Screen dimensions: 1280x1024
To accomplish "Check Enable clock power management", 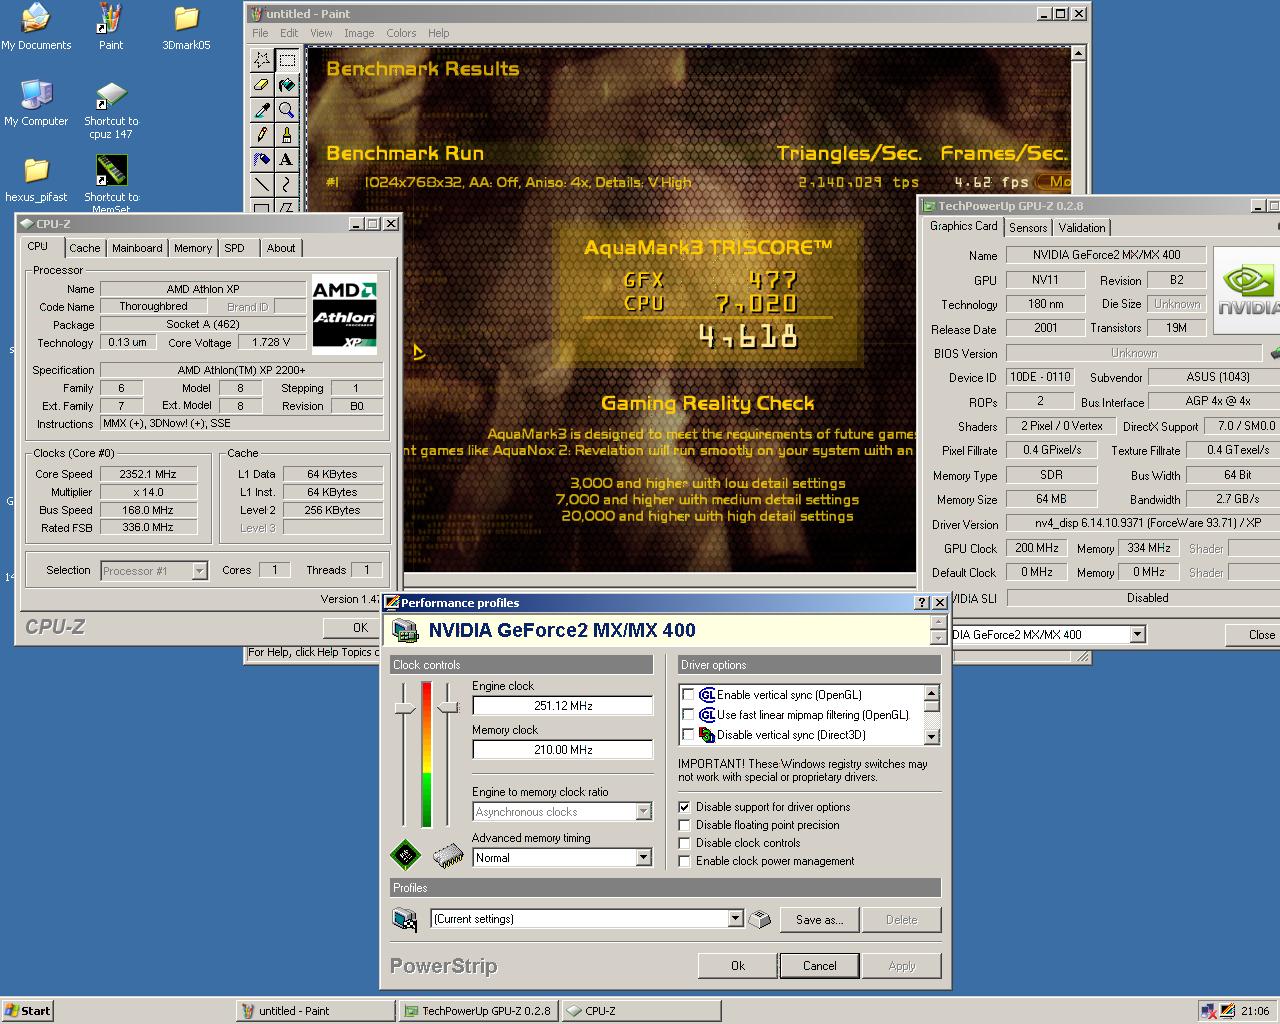I will click(x=685, y=861).
